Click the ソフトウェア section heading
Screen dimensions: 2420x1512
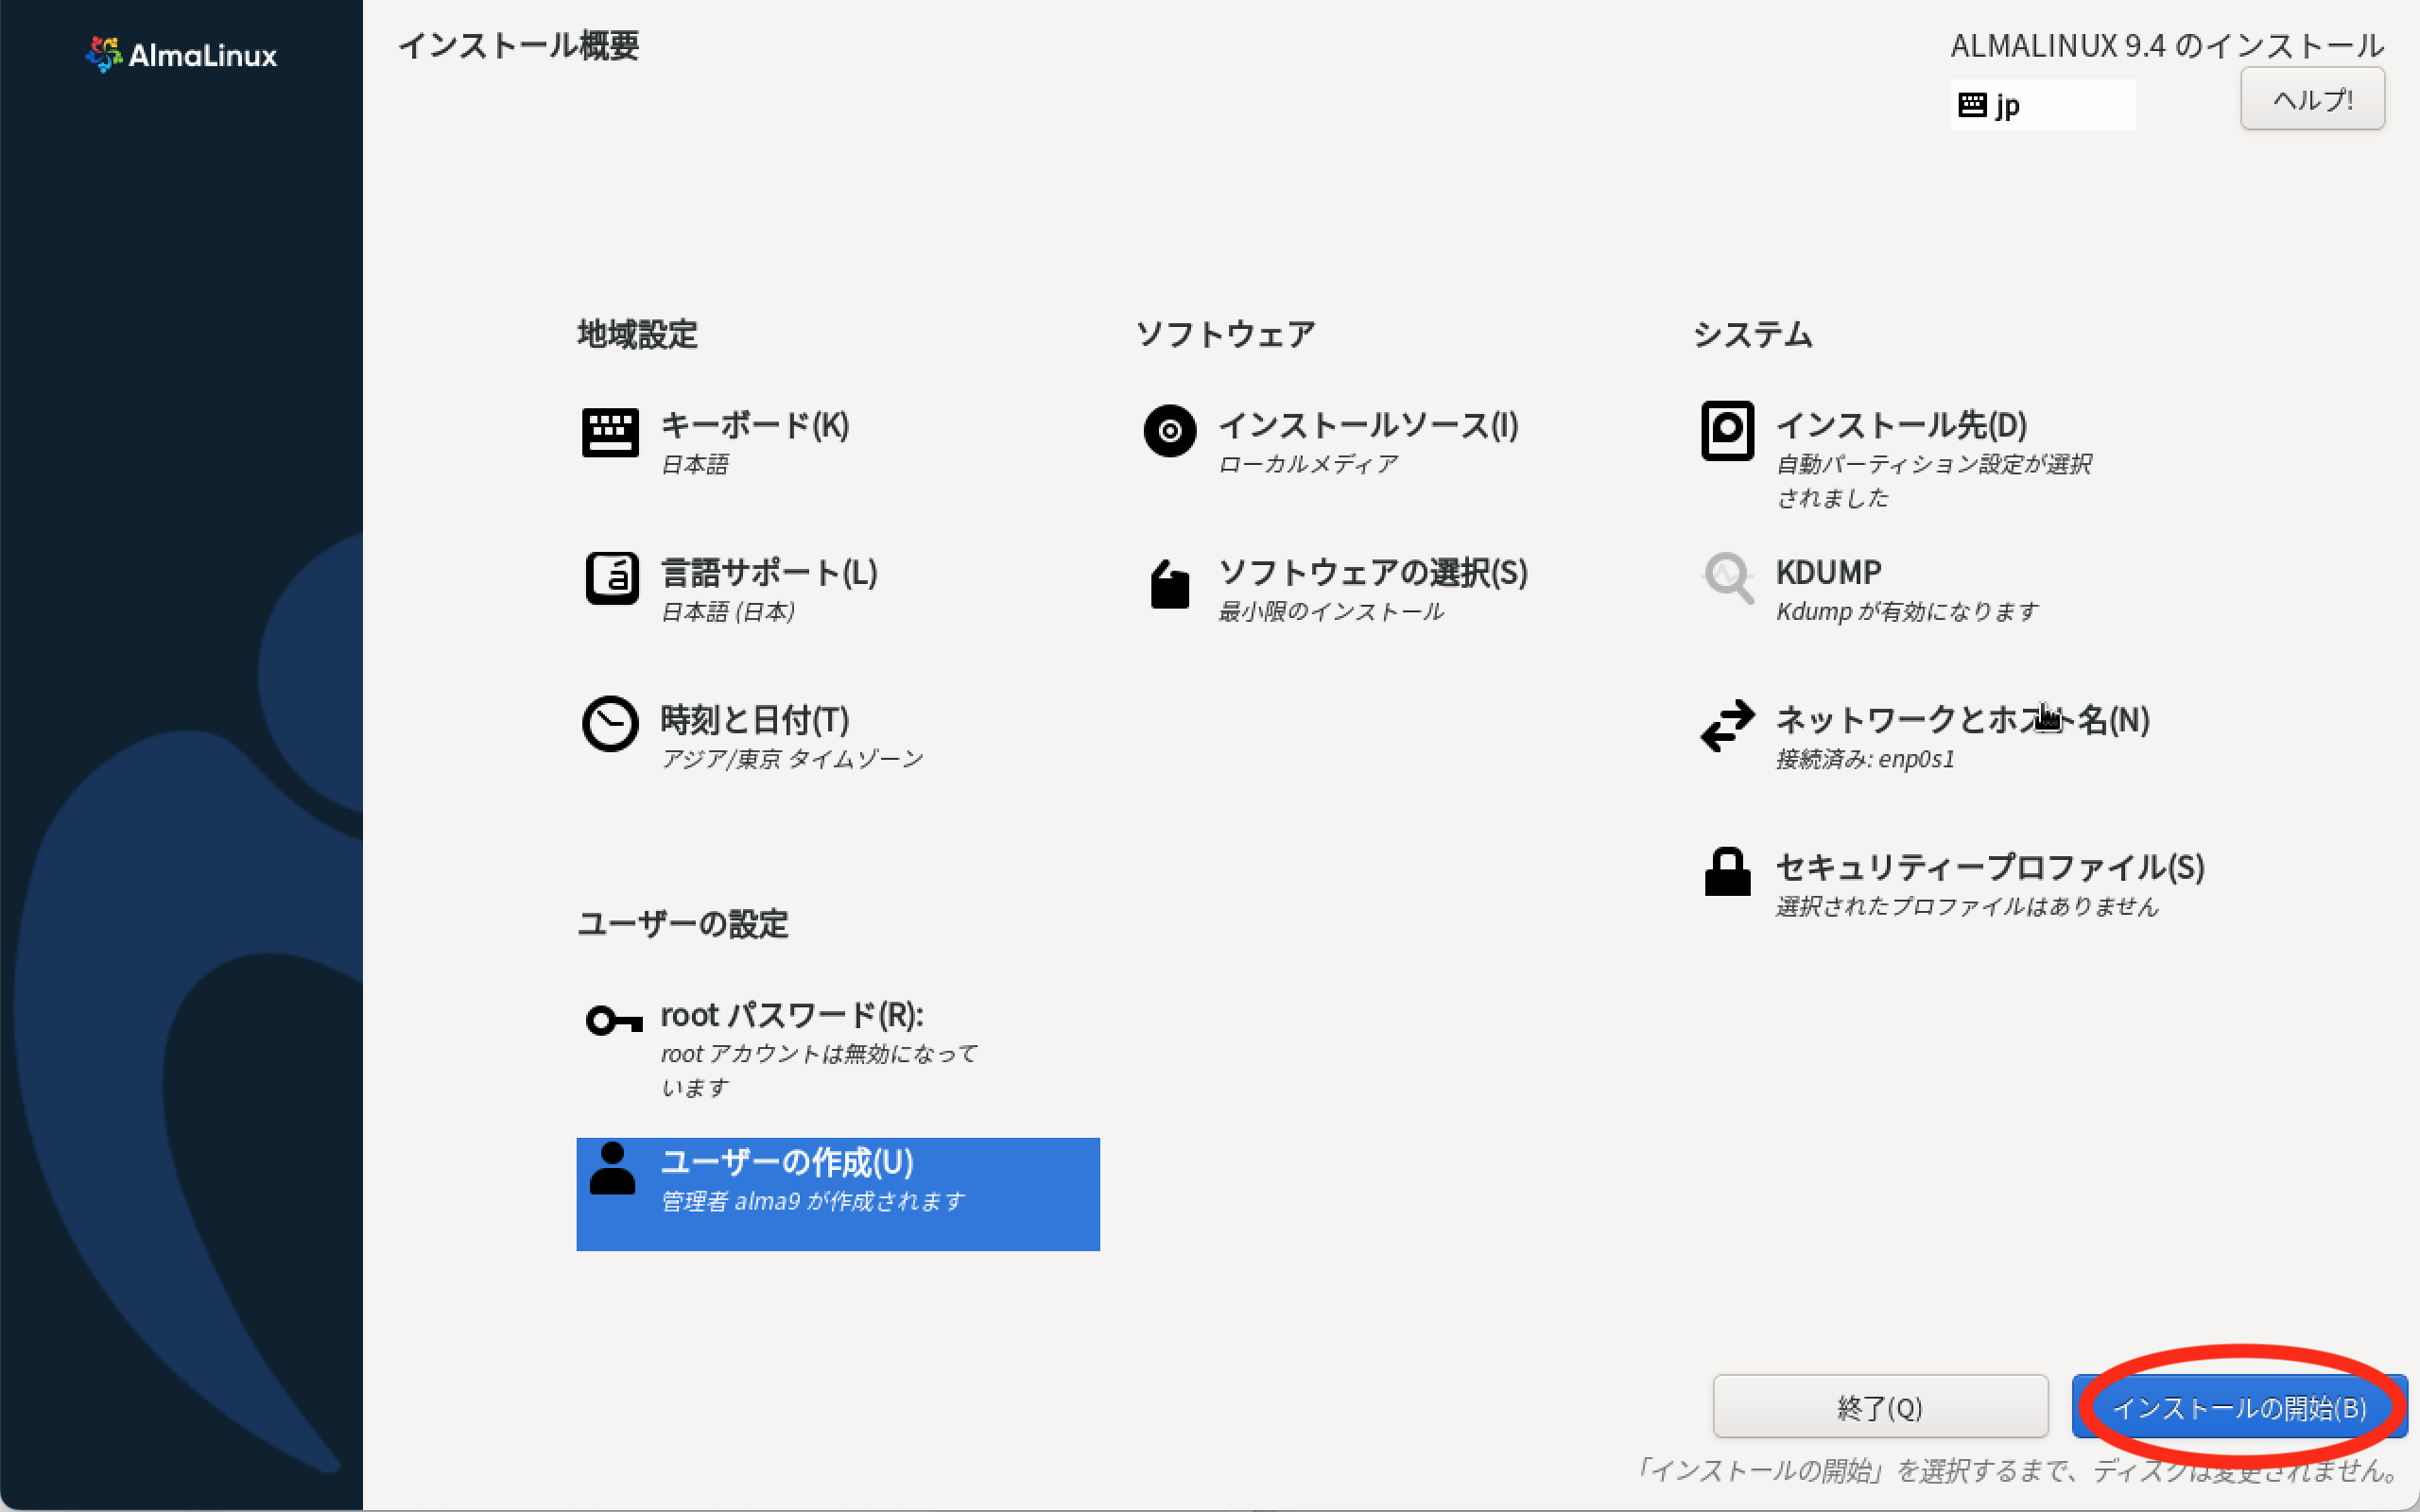(x=1225, y=333)
